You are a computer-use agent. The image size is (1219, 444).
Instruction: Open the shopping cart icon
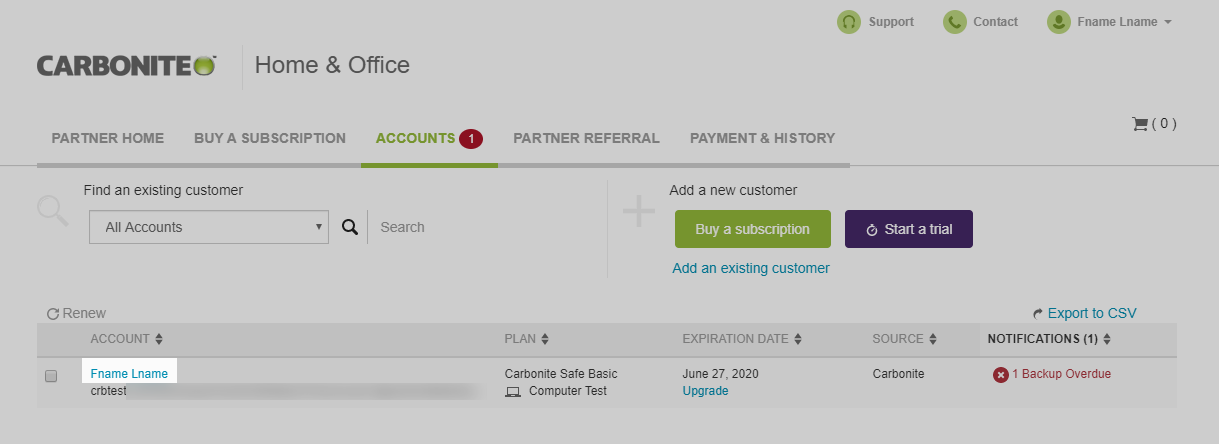pos(1139,125)
